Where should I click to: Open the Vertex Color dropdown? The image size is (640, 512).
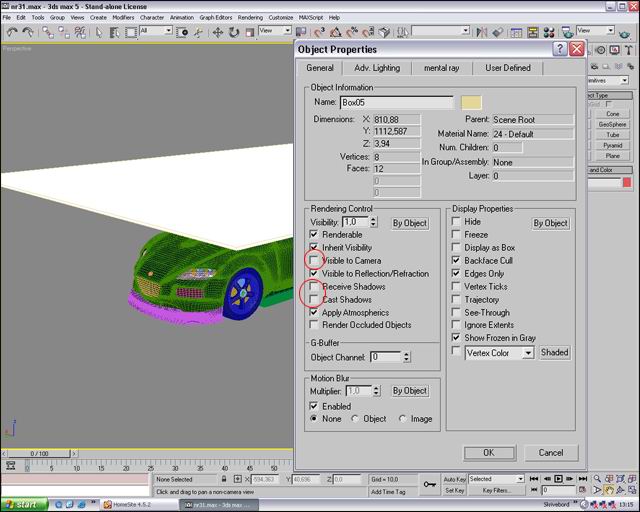pyautogui.click(x=527, y=352)
